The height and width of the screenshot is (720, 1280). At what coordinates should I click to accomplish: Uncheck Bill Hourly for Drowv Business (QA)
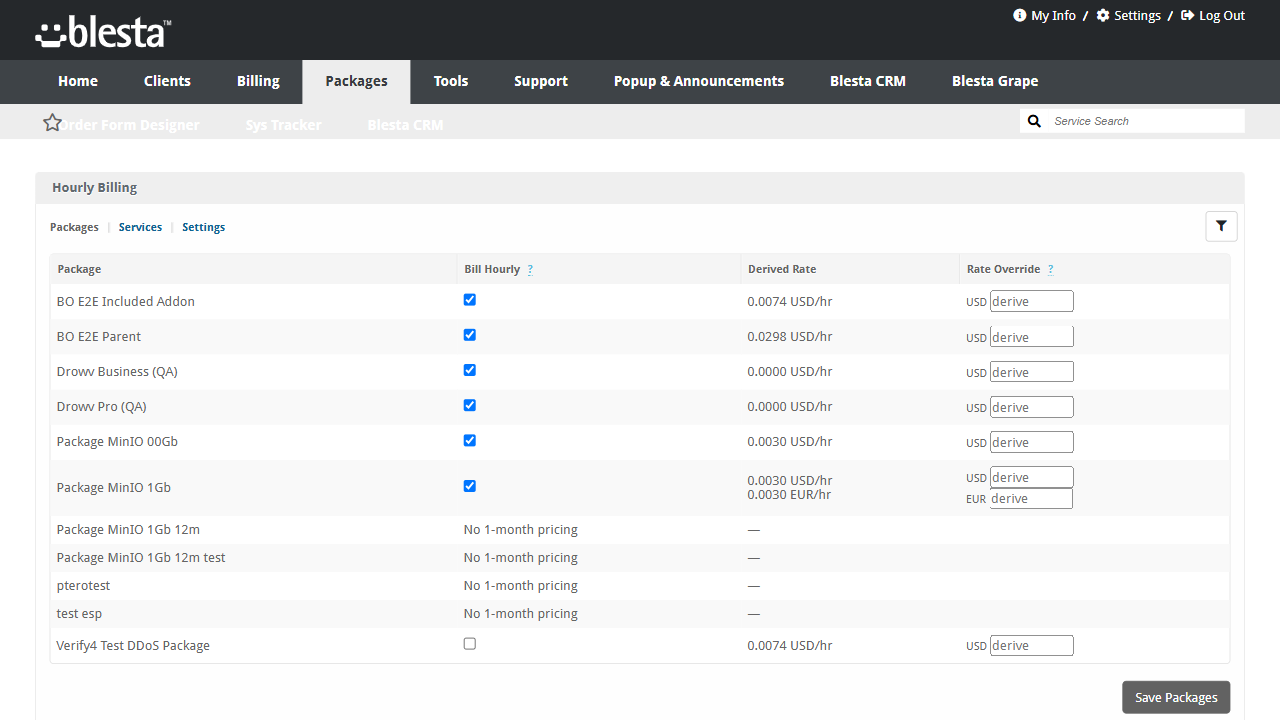[x=470, y=370]
